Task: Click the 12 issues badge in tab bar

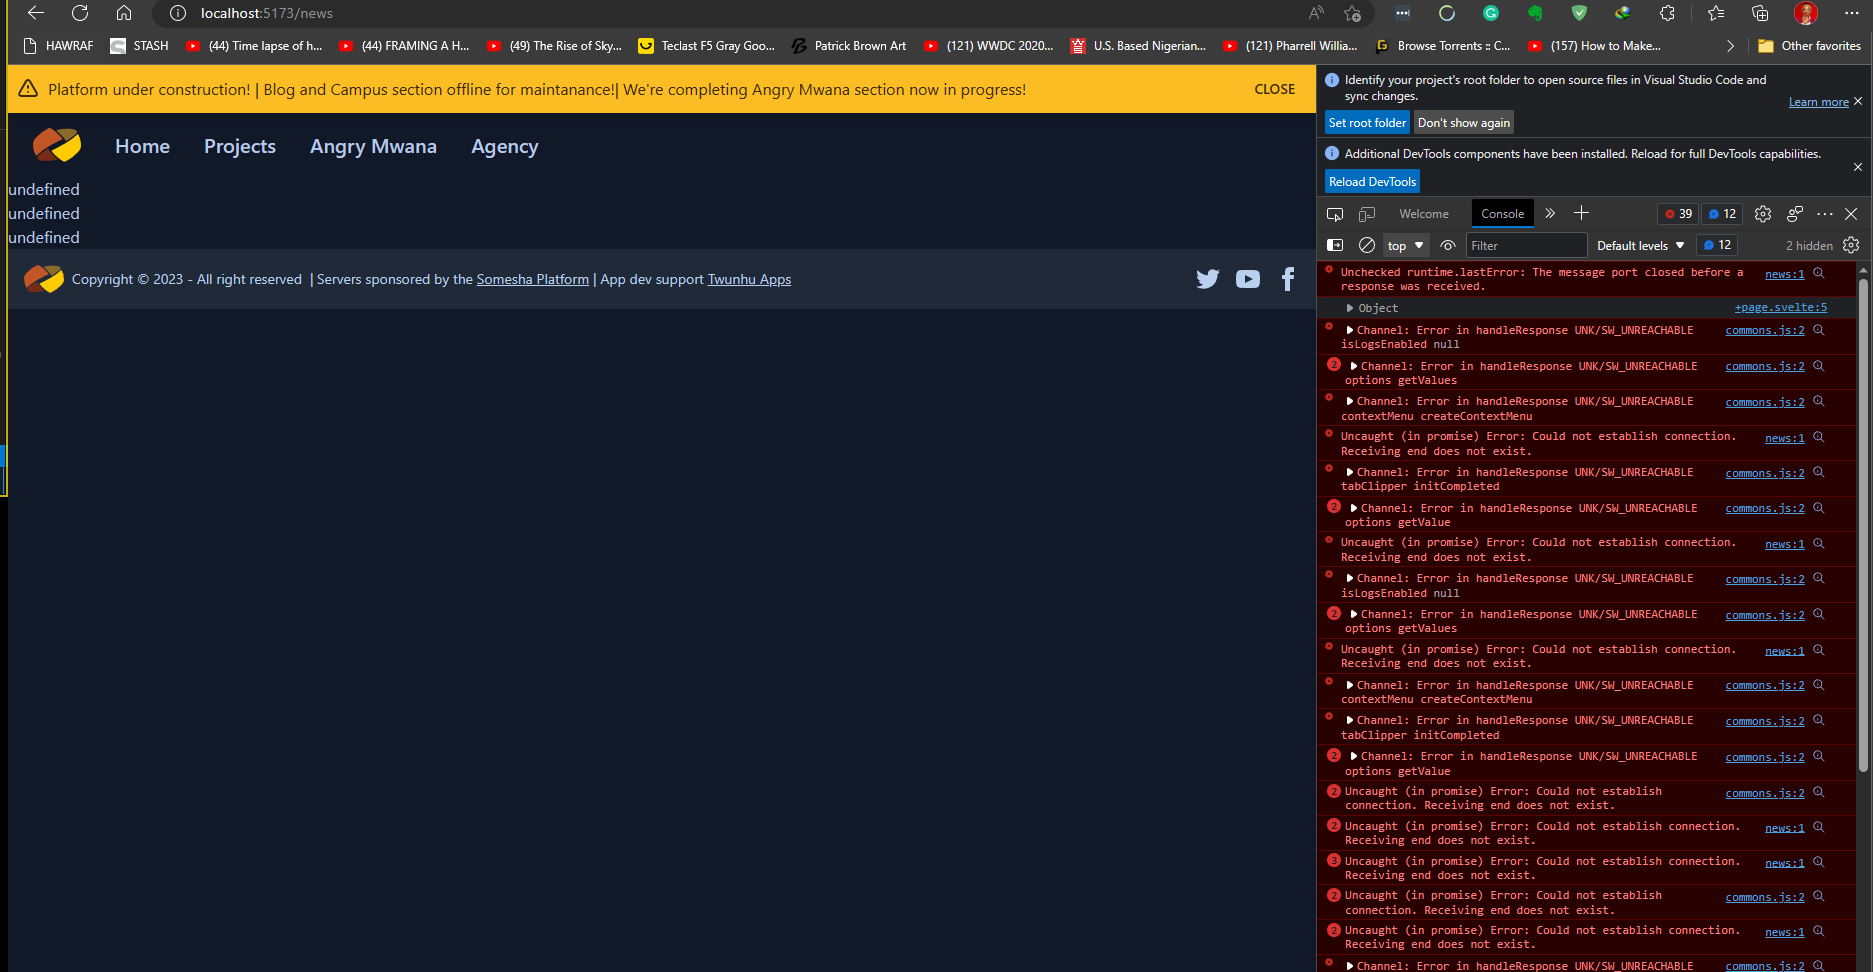Action: (x=1721, y=214)
